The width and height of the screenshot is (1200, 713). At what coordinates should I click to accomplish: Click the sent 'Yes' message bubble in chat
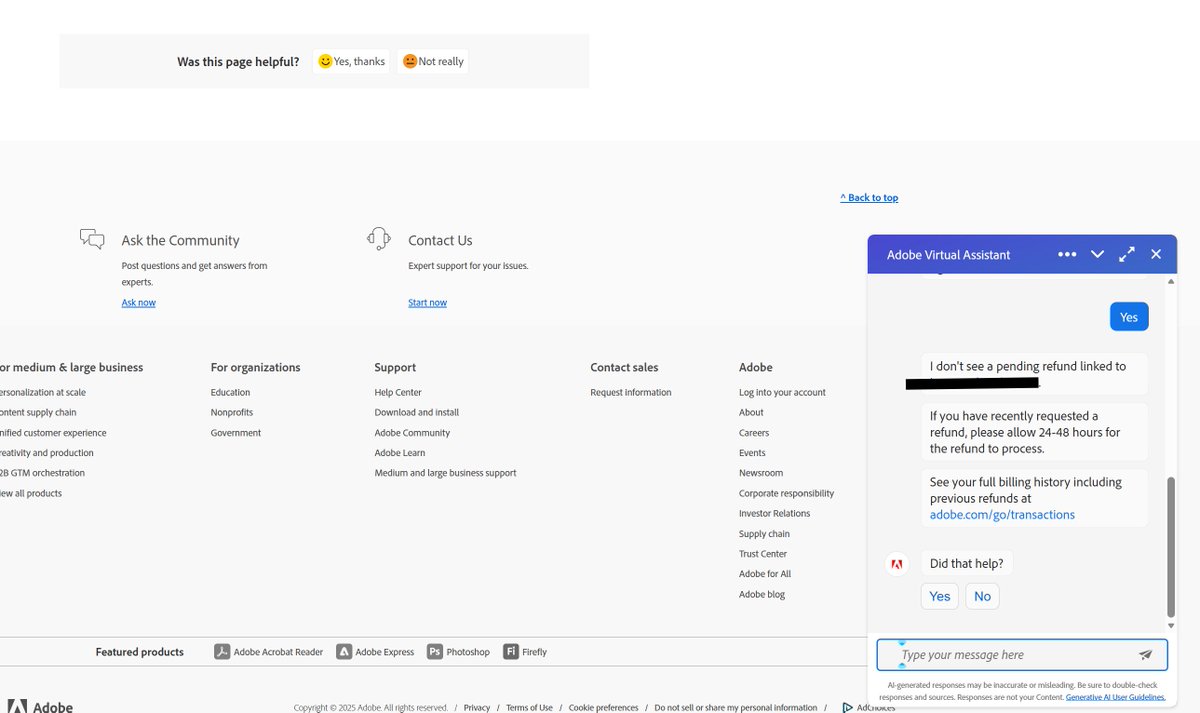pyautogui.click(x=1129, y=317)
